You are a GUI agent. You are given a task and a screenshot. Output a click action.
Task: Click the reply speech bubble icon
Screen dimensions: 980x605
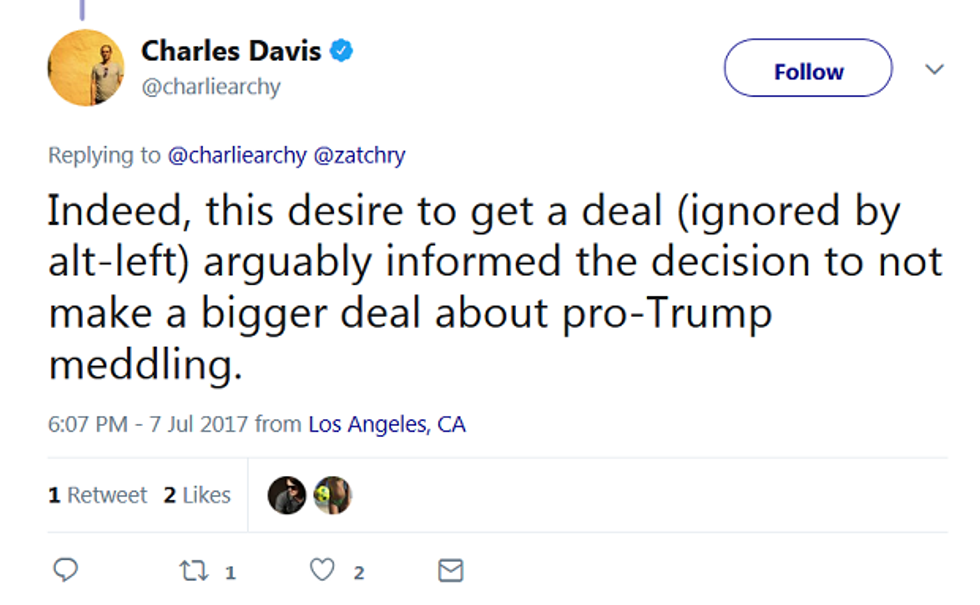click(x=65, y=571)
